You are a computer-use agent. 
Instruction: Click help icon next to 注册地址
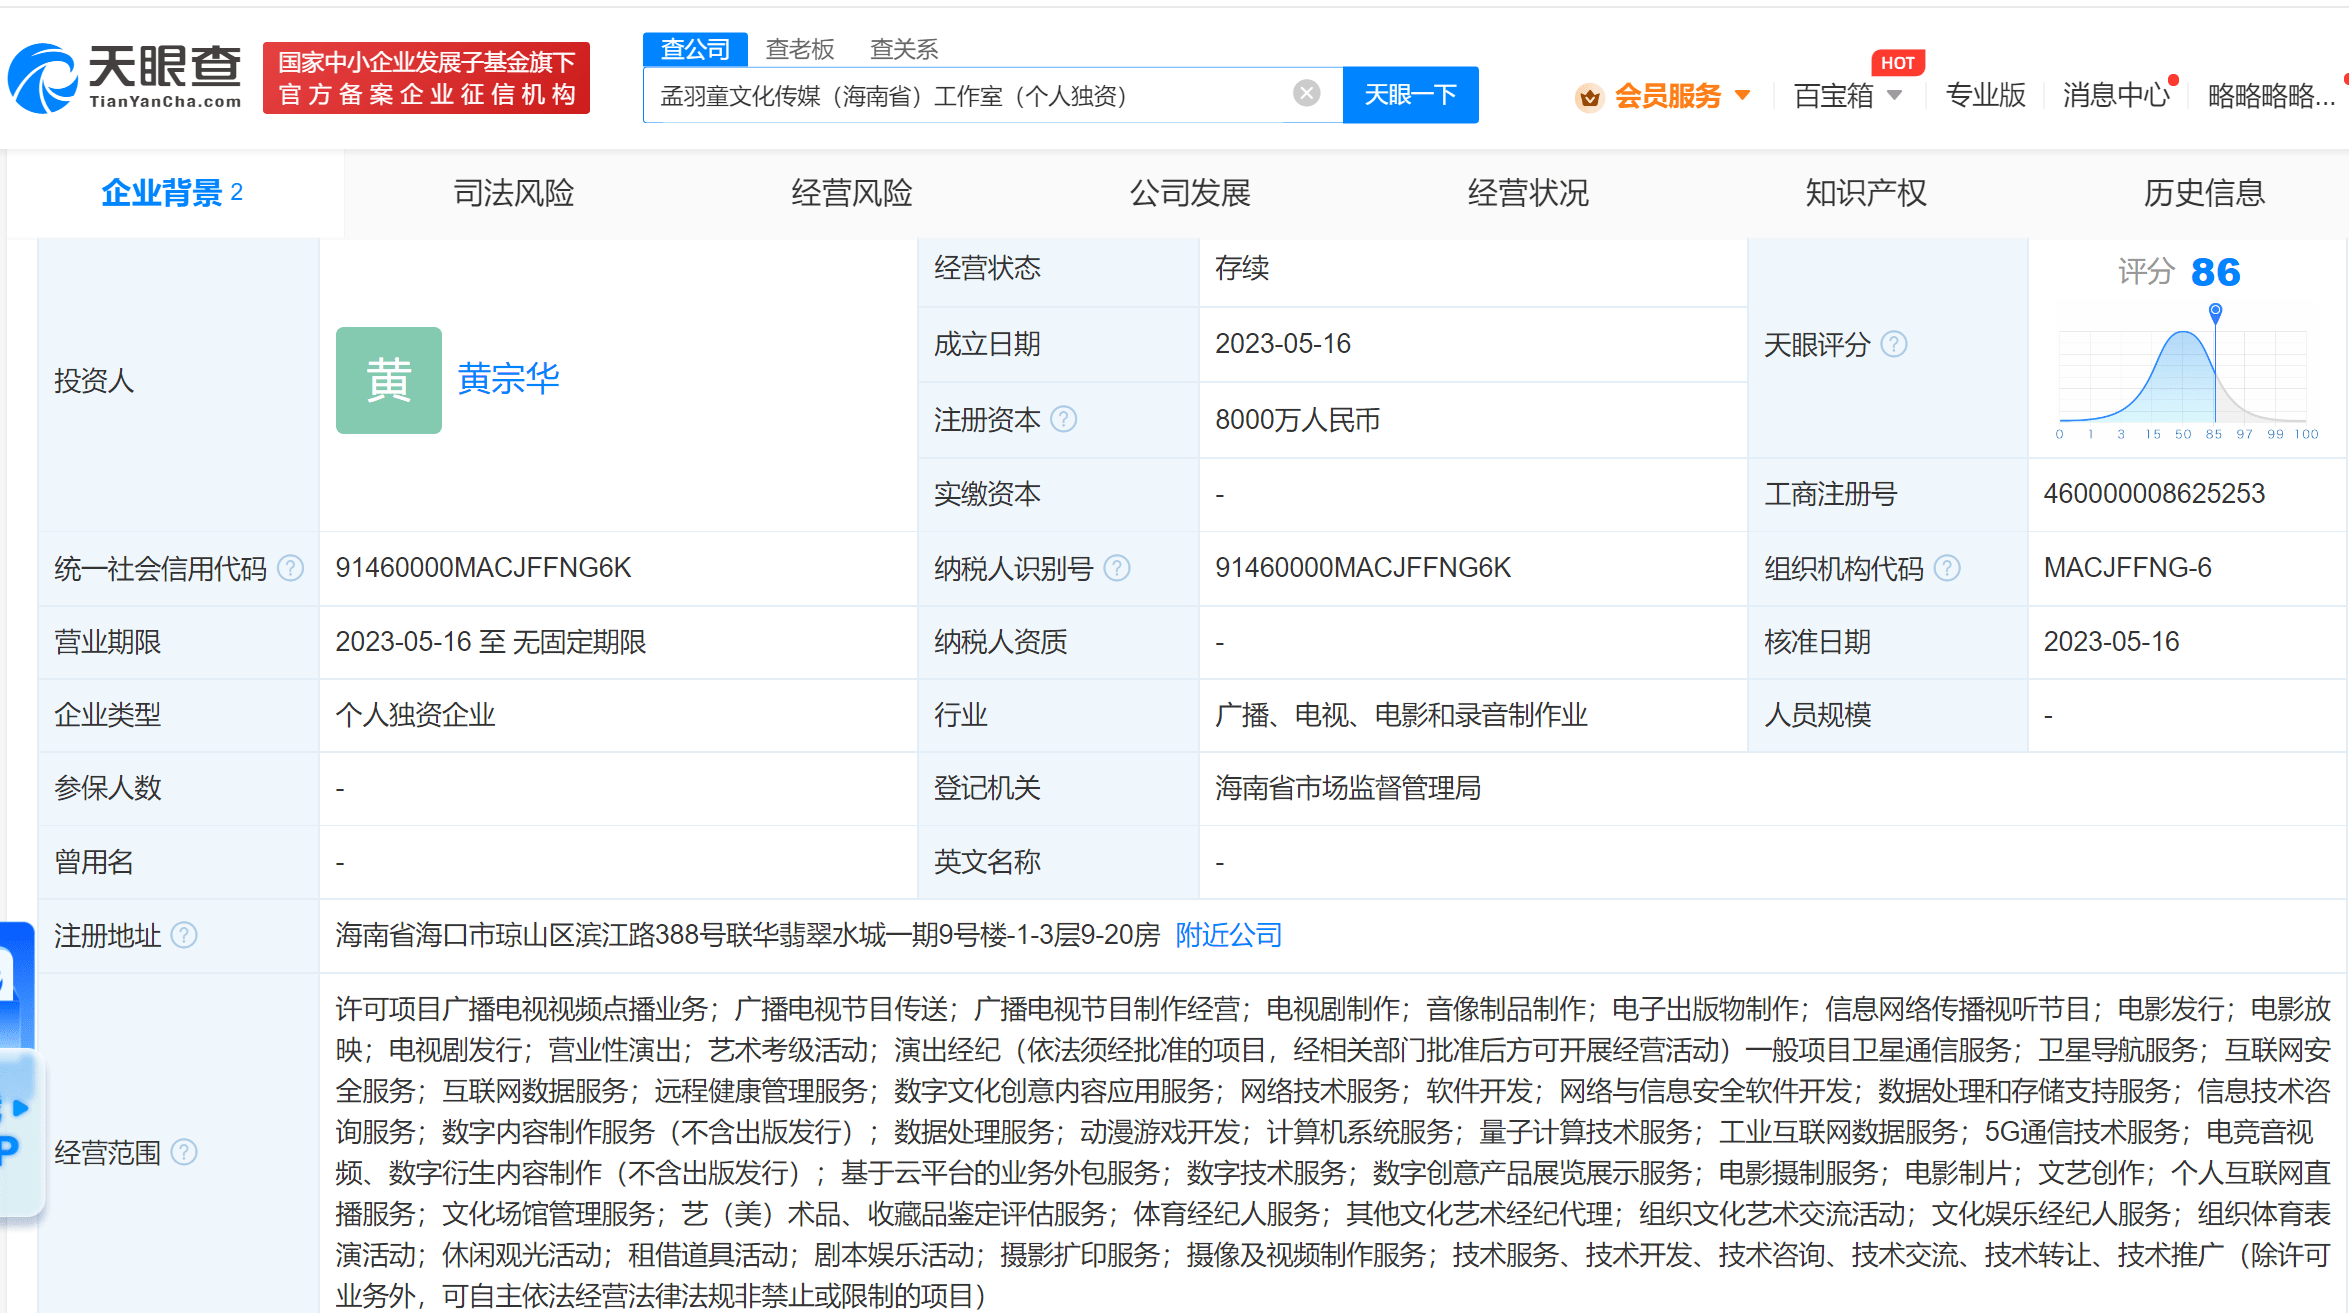184,935
